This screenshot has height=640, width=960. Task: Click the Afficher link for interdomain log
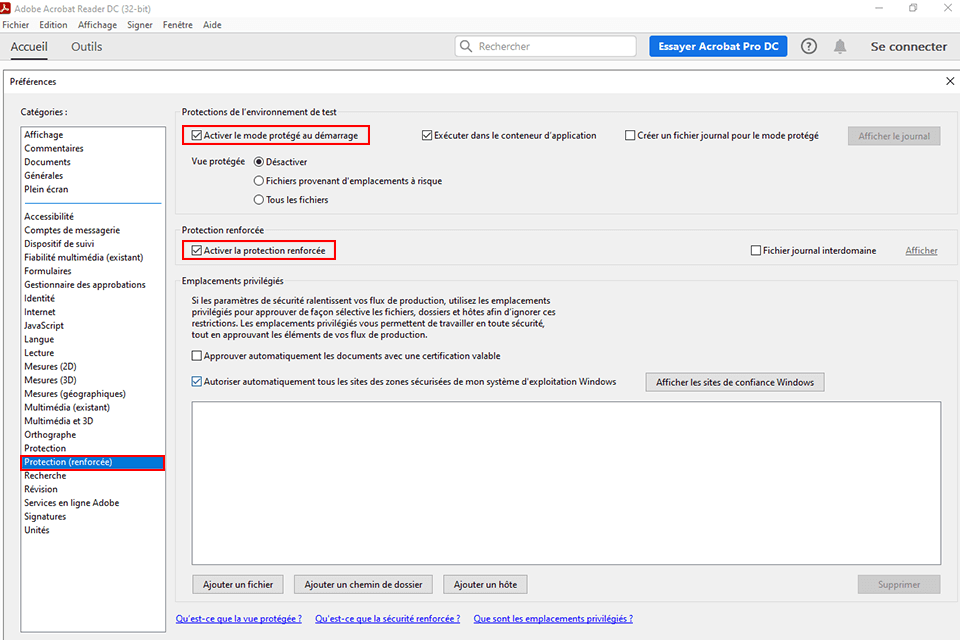coord(921,250)
